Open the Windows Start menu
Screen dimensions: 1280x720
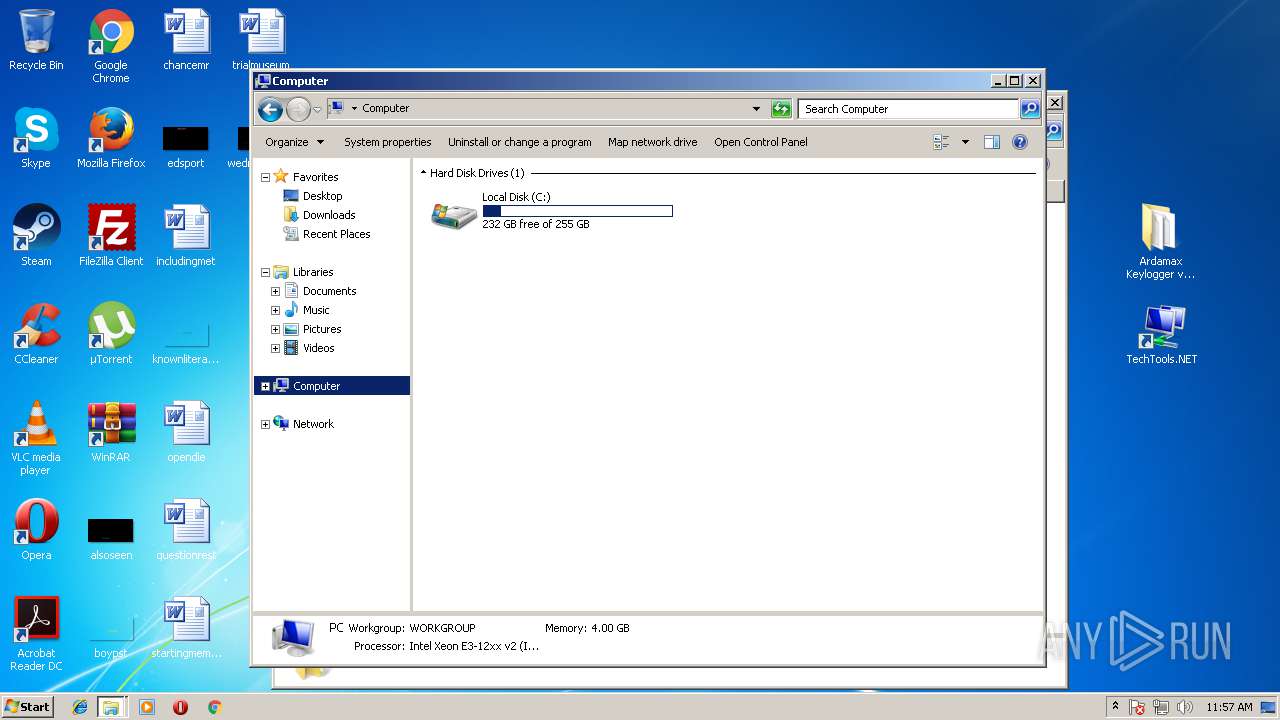tap(27, 706)
